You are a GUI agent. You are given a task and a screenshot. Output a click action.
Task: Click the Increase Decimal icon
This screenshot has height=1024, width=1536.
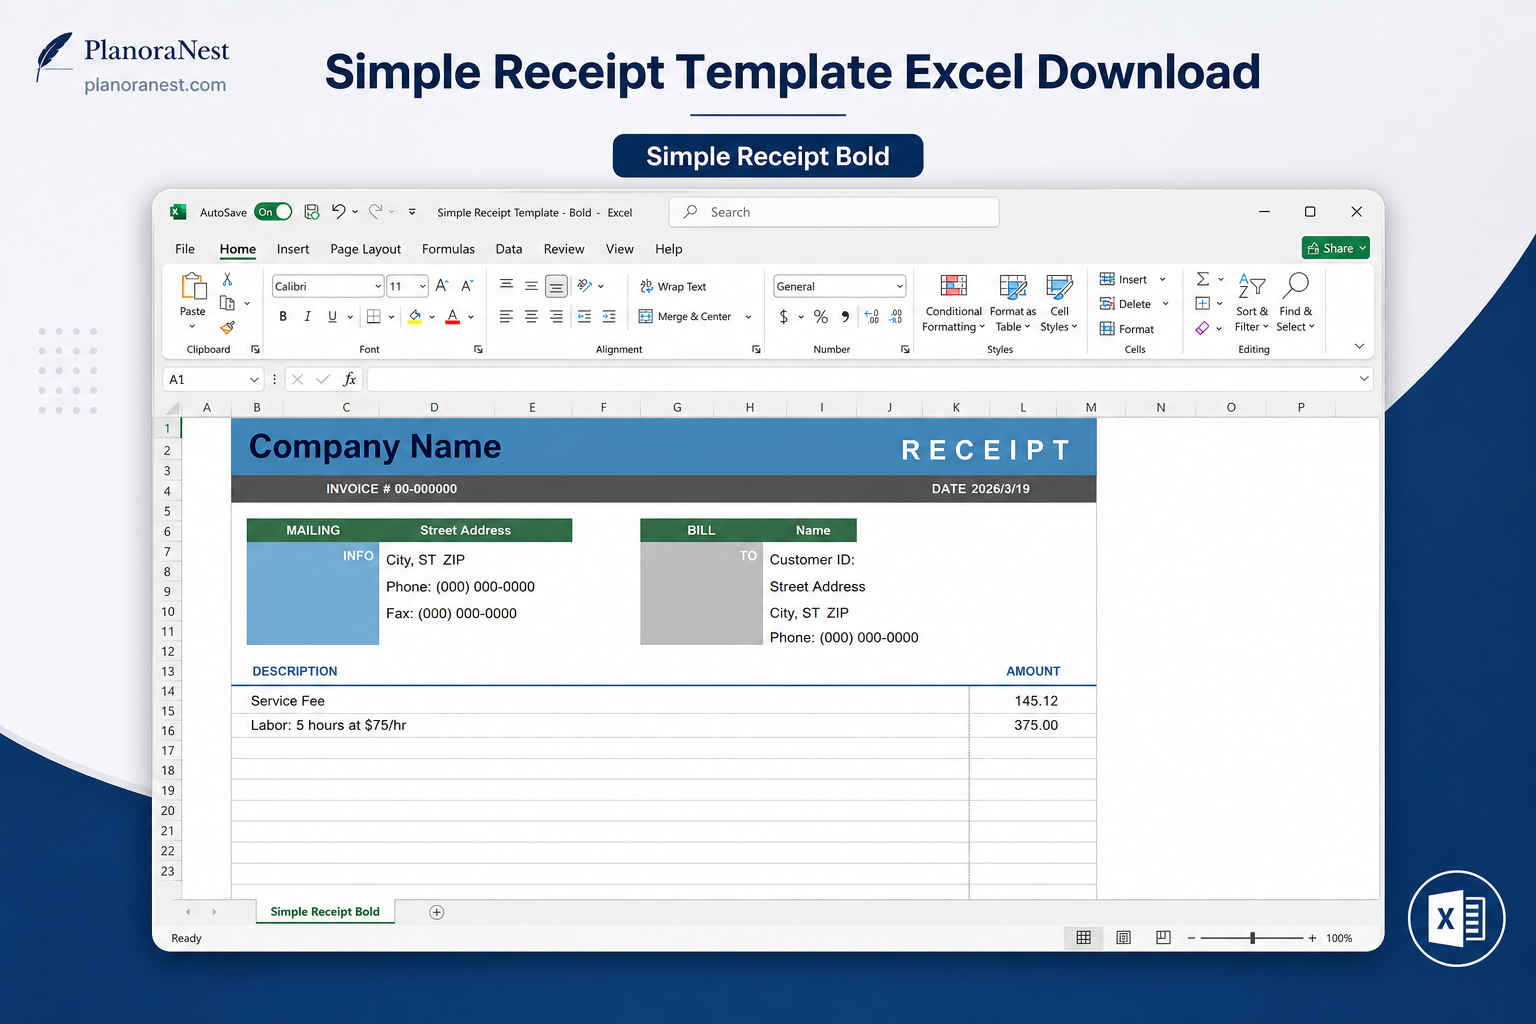coord(872,317)
